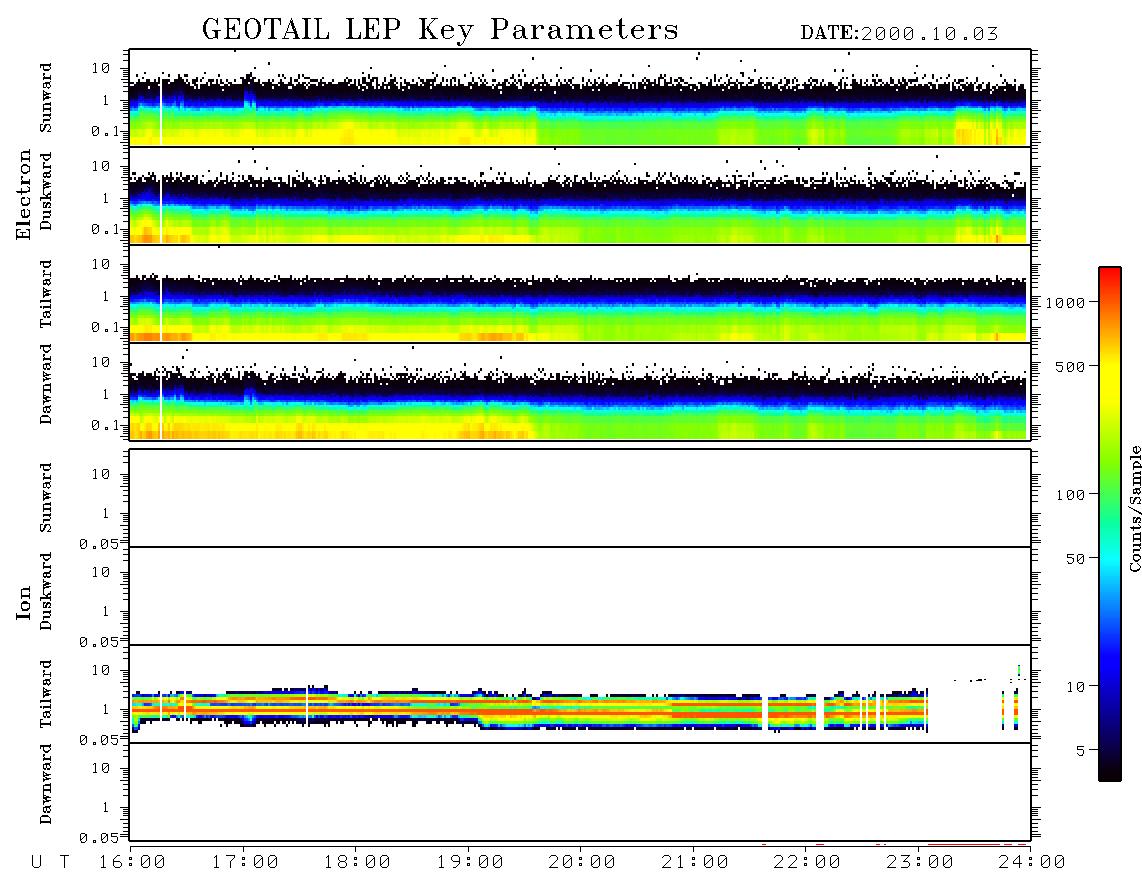The image size is (1142, 880).
Task: Click inside the Electron Duskward spectrogram panel
Action: (579, 195)
